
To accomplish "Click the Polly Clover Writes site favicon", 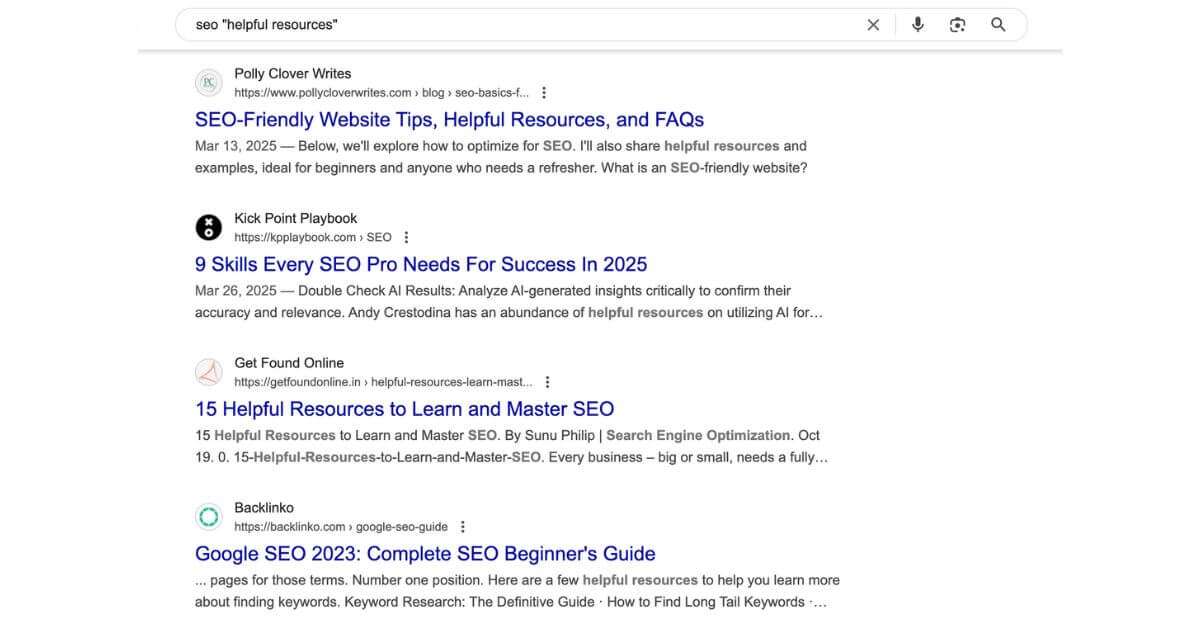I will [208, 83].
